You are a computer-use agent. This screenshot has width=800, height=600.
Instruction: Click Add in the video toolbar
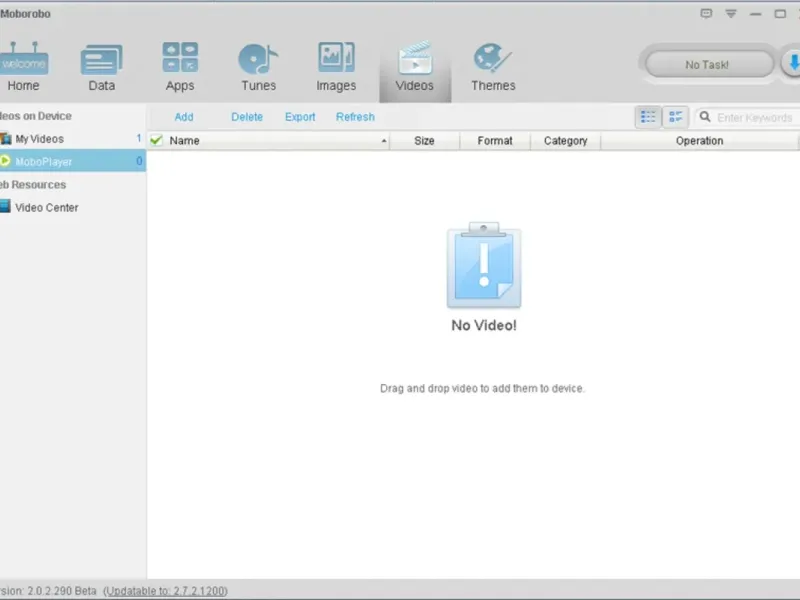pos(184,117)
